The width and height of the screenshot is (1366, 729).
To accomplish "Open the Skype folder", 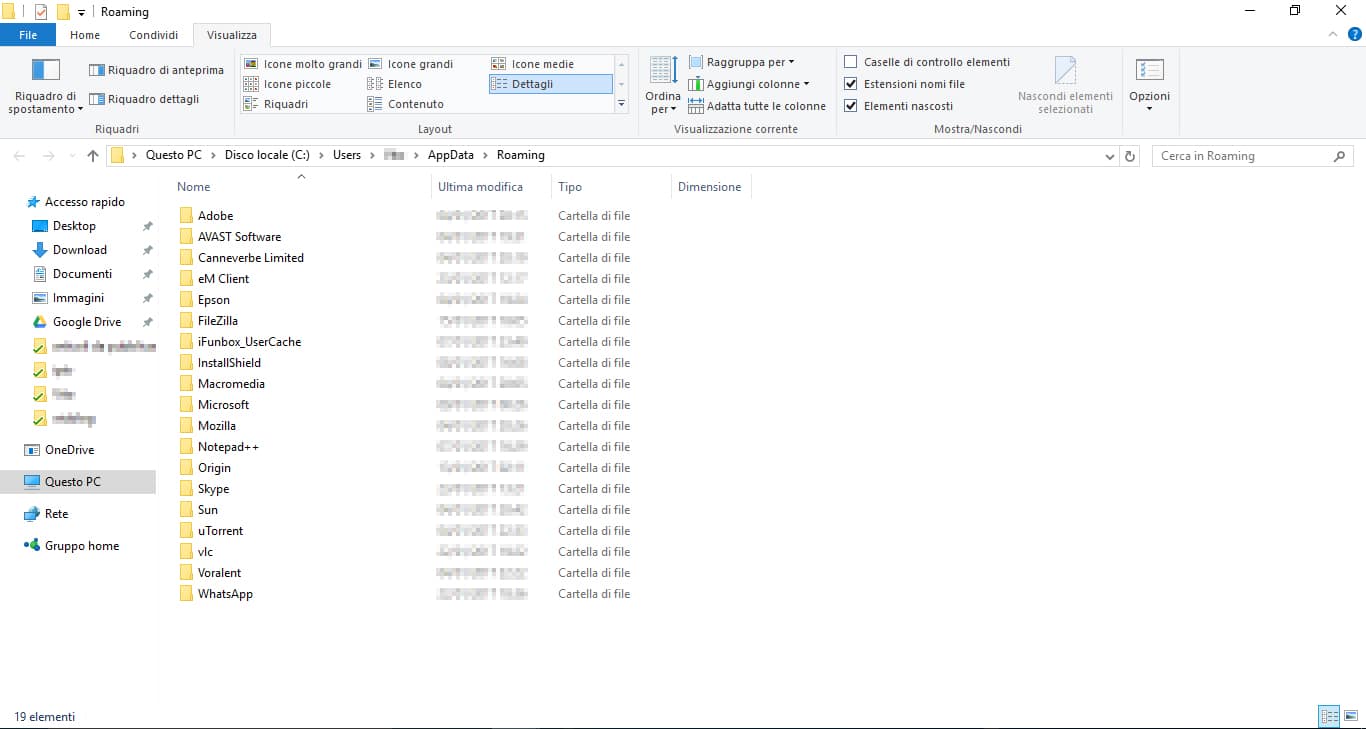I will (214, 488).
